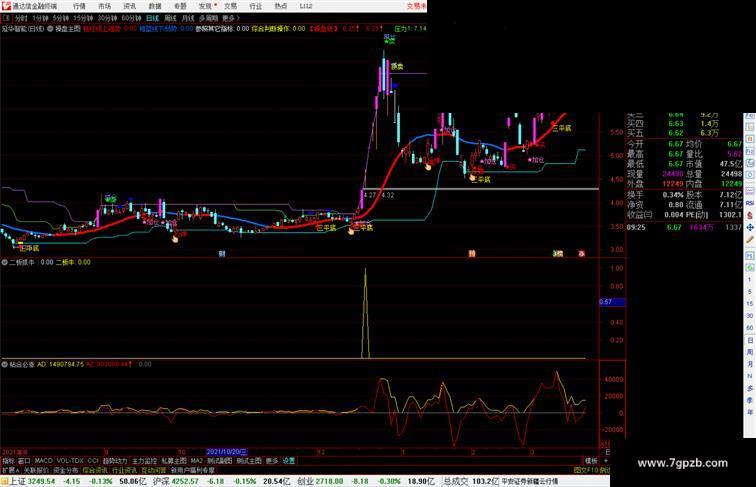
Task: Select 月 period in right sidebar
Action: [750, 364]
